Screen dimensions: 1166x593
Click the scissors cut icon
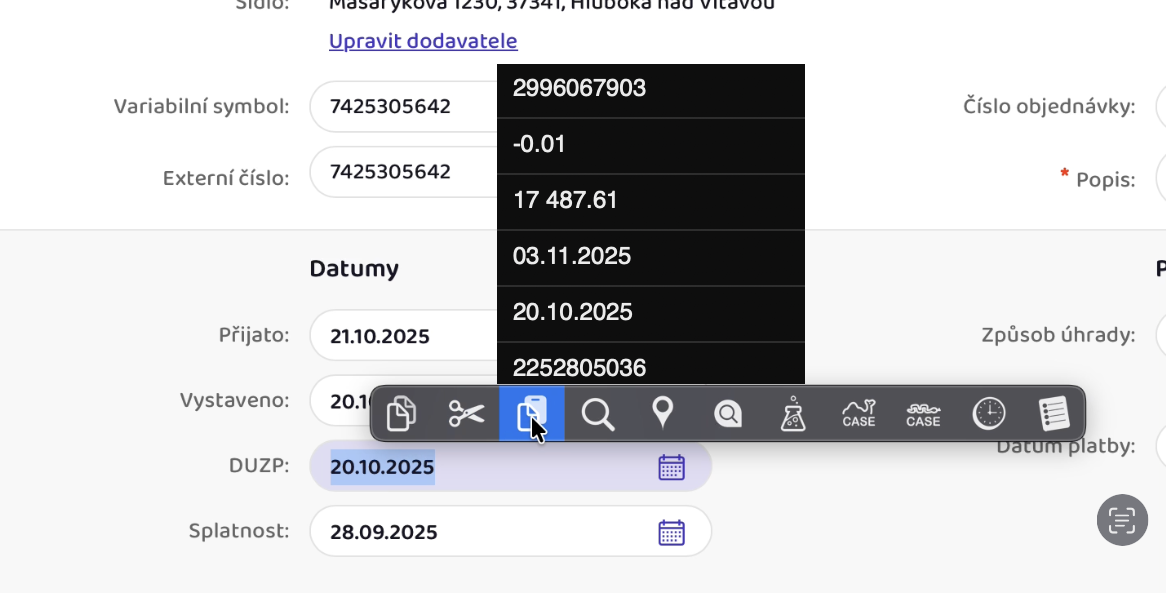(466, 413)
